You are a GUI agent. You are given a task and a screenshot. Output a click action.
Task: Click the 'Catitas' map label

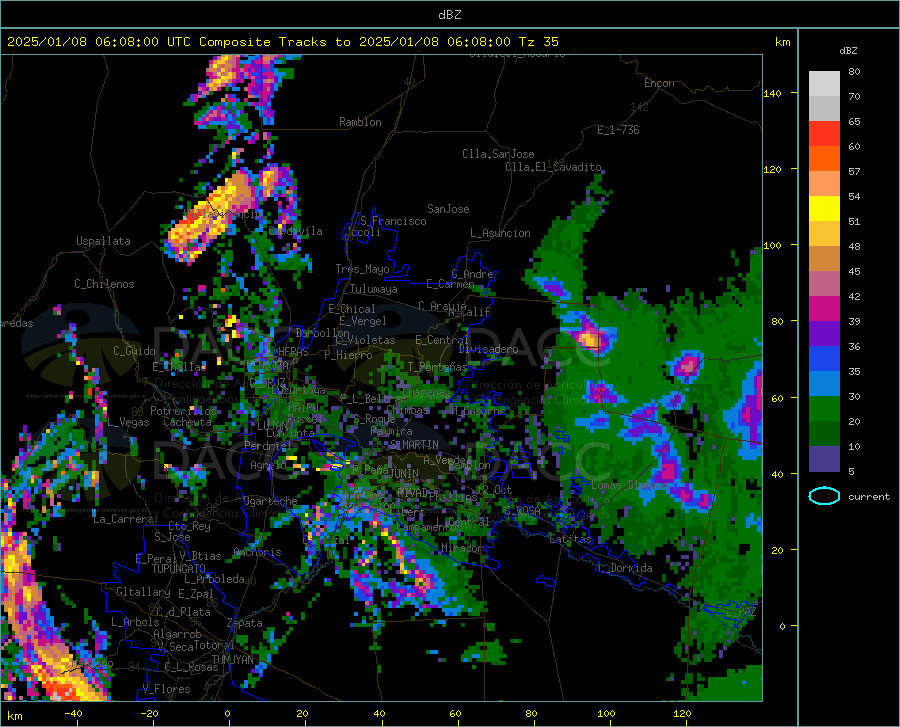point(570,539)
